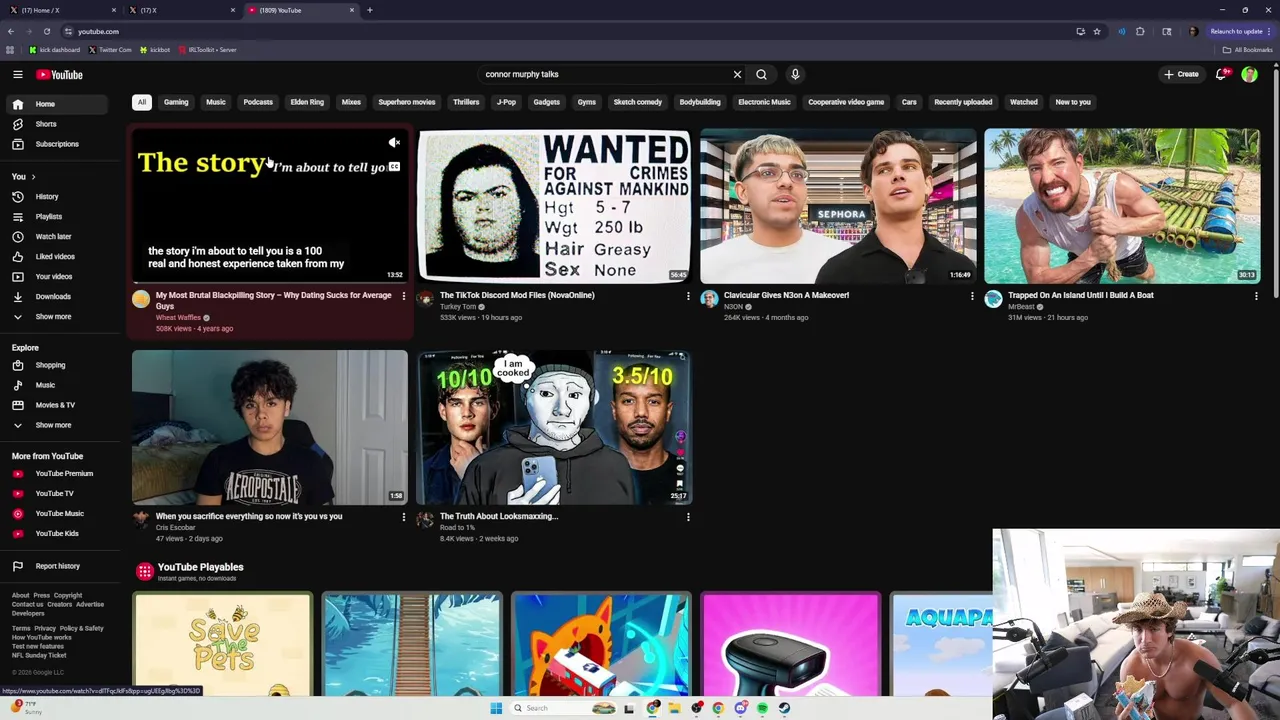Image resolution: width=1280 pixels, height=720 pixels.
Task: Open the Truth About Looksmaxxing thumbnail
Action: [554, 427]
